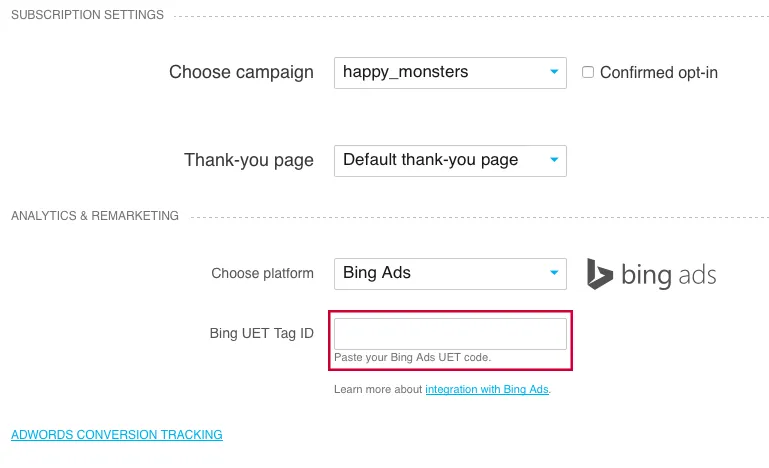Enable the Confirmed opt-in checkbox

point(588,72)
